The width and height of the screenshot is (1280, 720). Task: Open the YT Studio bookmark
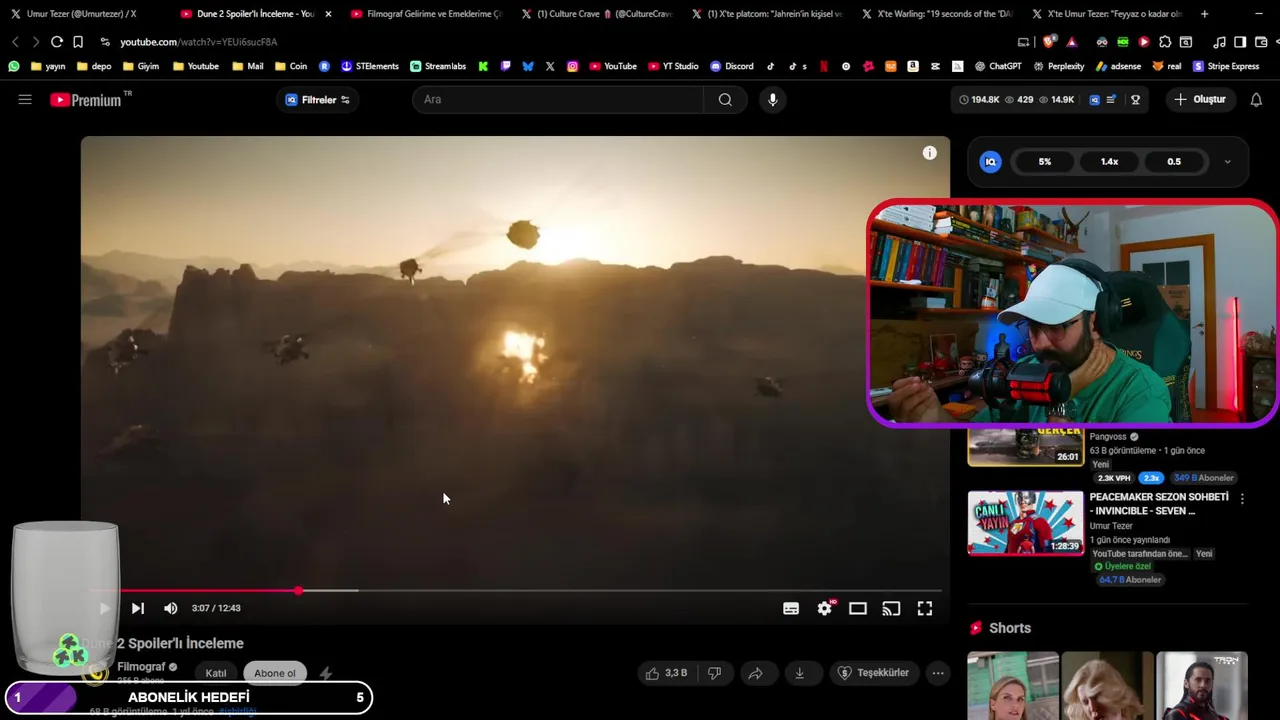[673, 66]
